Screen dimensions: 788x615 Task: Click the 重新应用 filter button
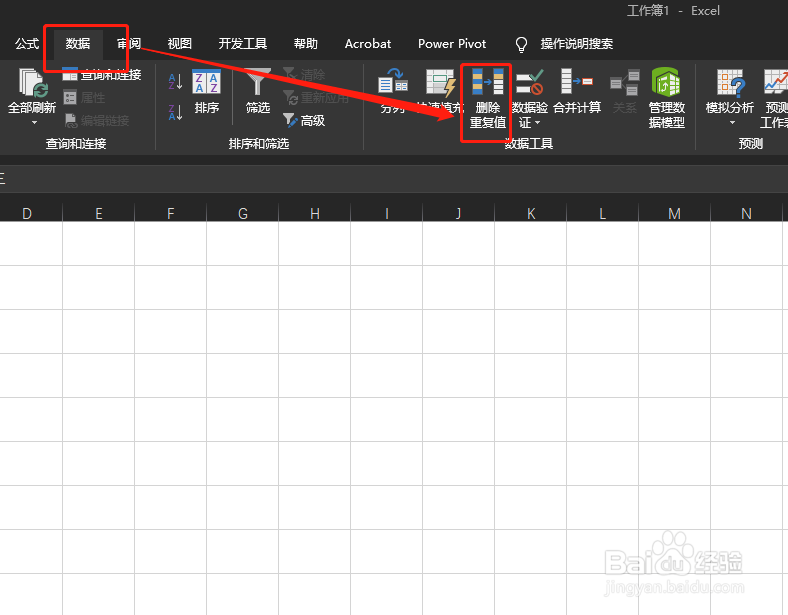[316, 97]
